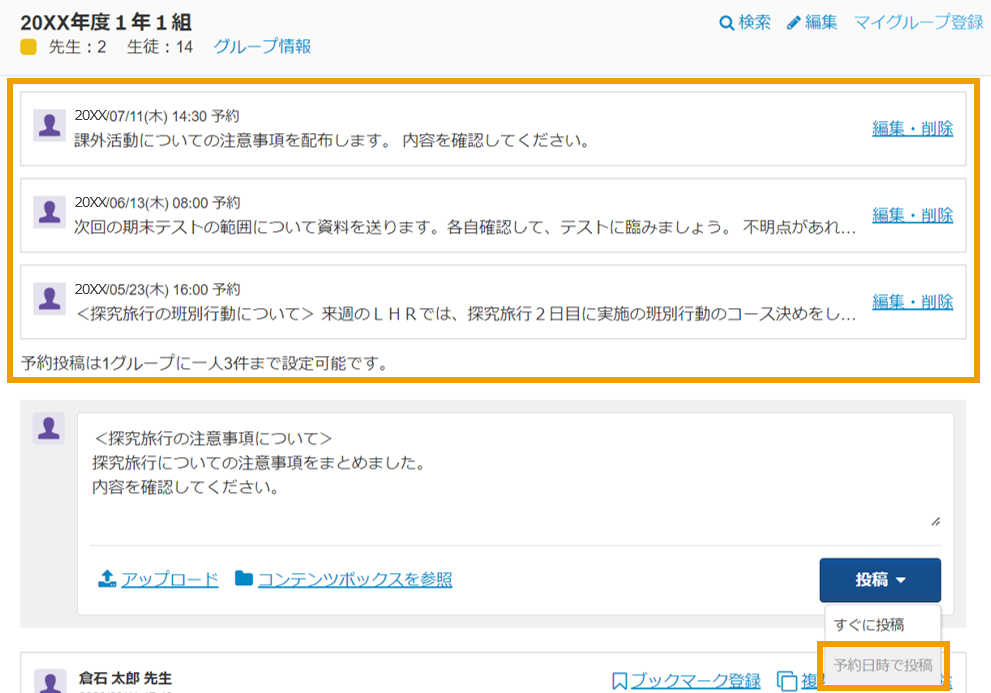
Task: Click the yellow group color square
Action: pyautogui.click(x=28, y=47)
